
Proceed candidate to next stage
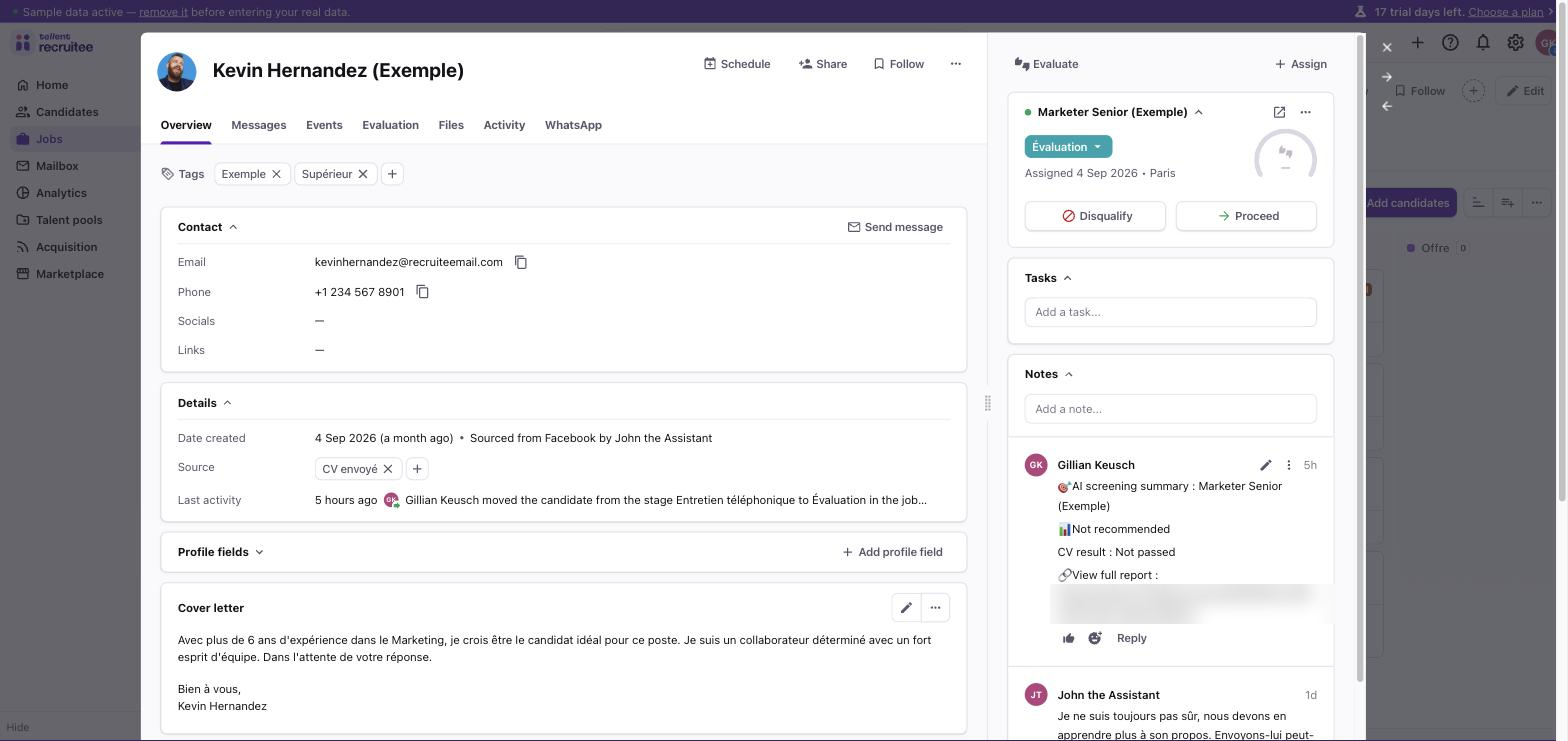click(1246, 216)
